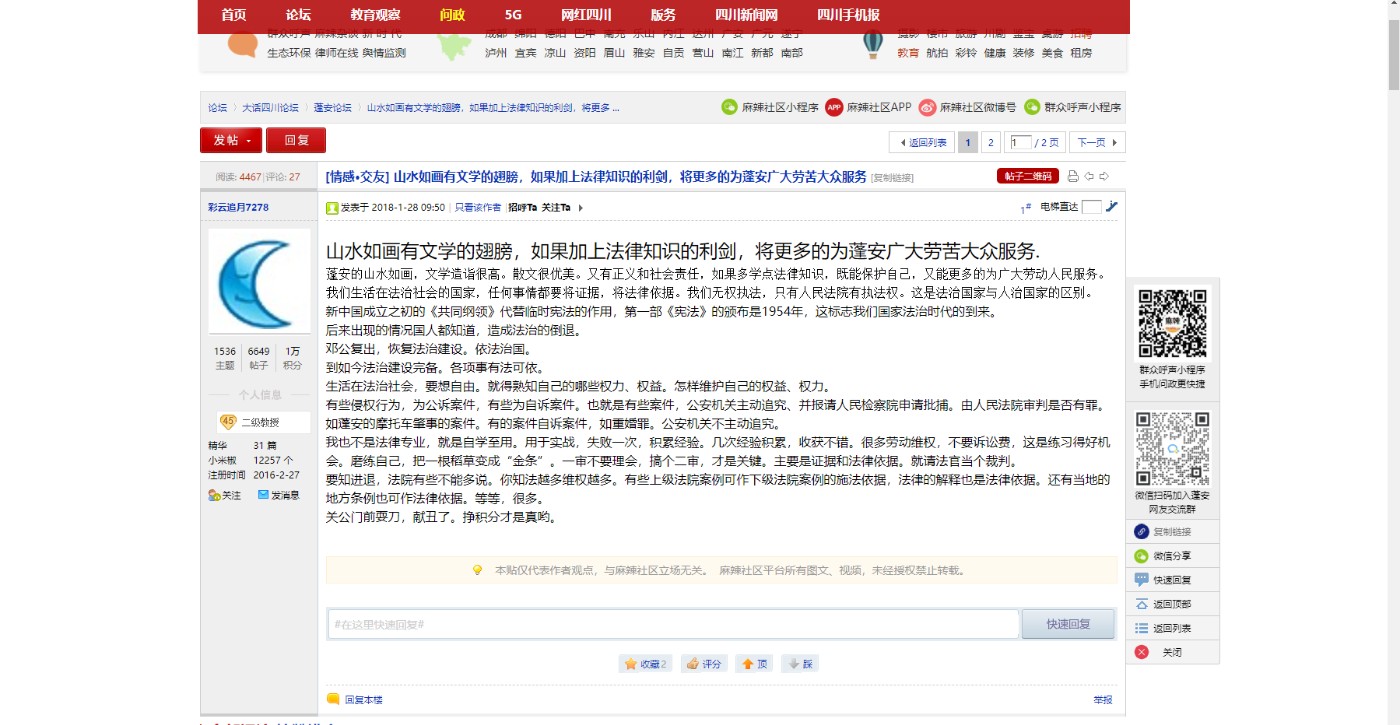
Task: Click the 电梯直达 jump-to-floor icon
Action: (1112, 207)
